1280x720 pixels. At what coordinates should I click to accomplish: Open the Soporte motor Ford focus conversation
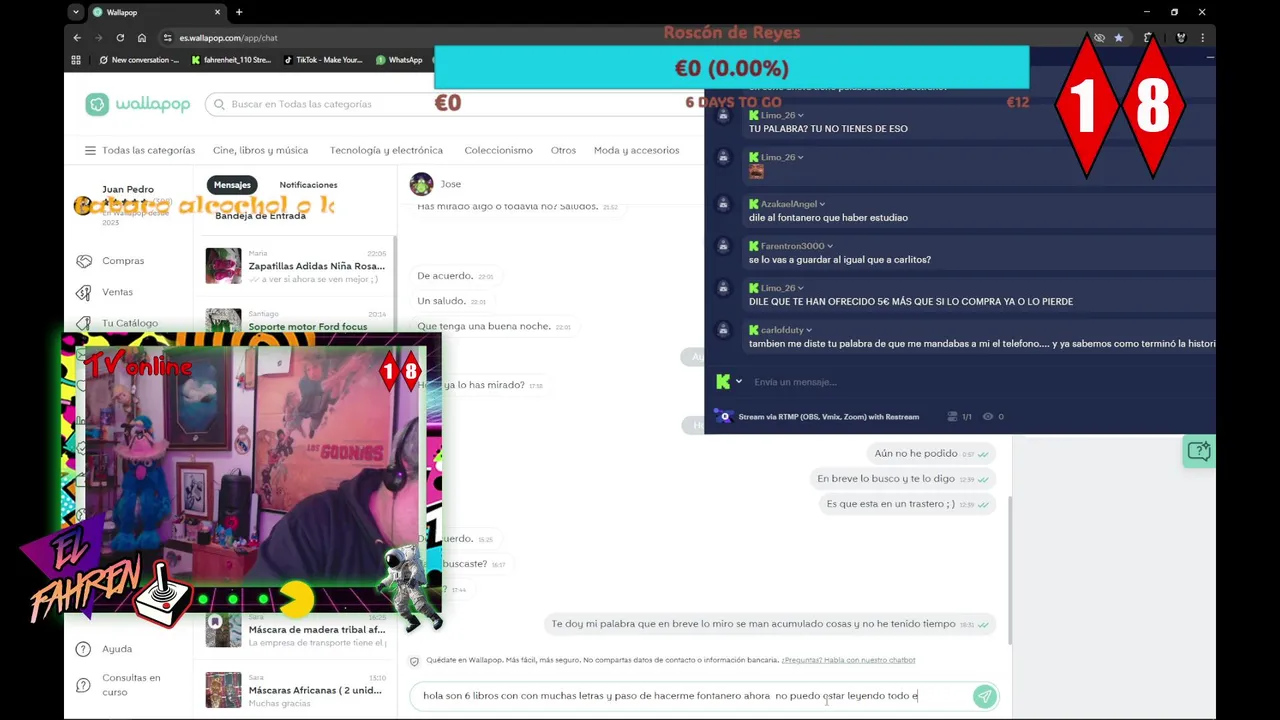[296, 320]
